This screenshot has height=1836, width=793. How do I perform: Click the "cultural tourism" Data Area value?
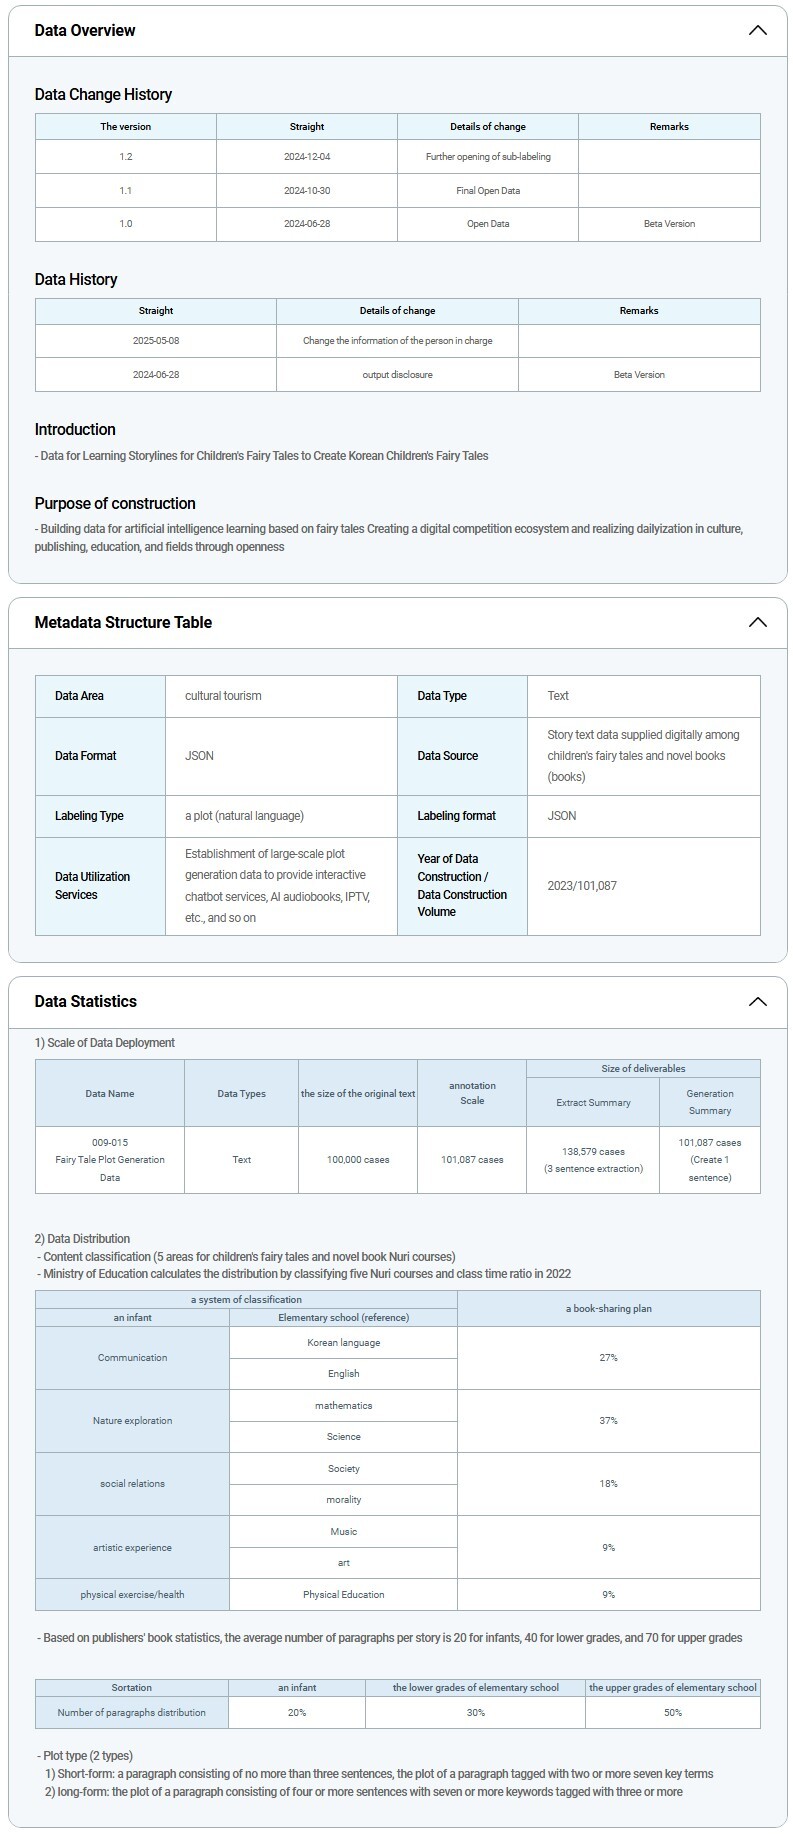point(223,696)
